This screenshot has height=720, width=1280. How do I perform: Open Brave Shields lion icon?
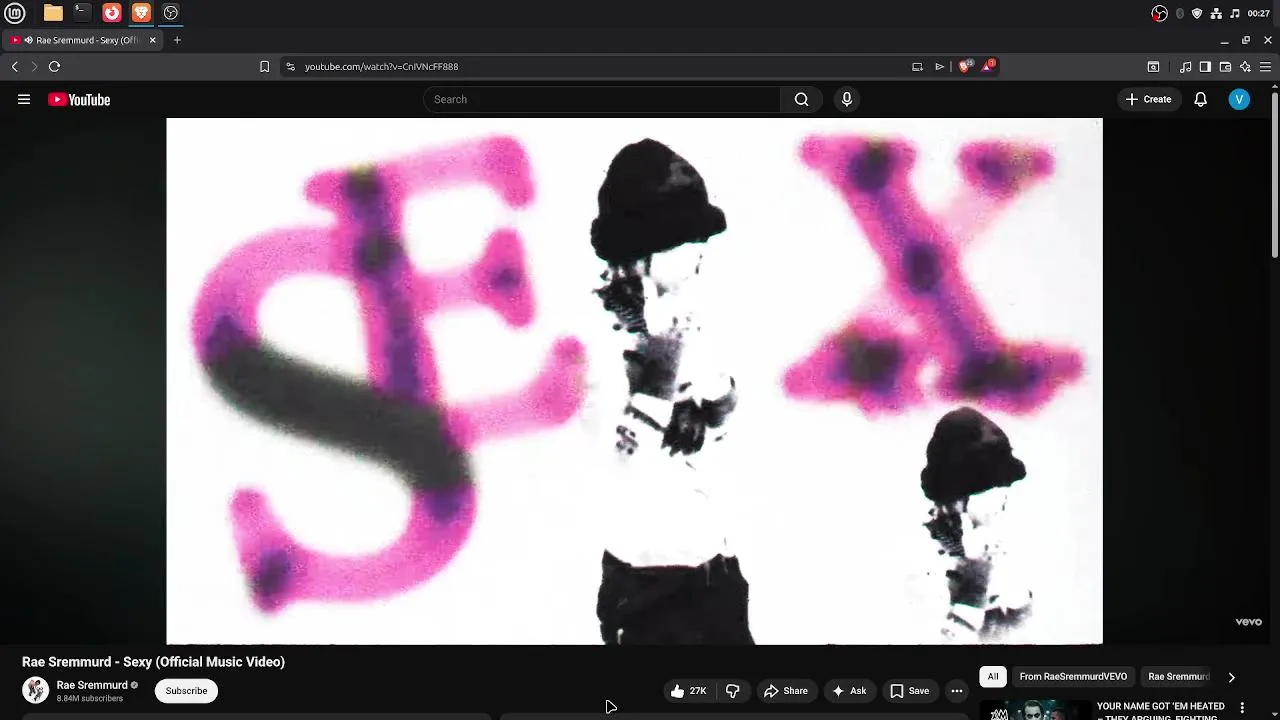965,66
